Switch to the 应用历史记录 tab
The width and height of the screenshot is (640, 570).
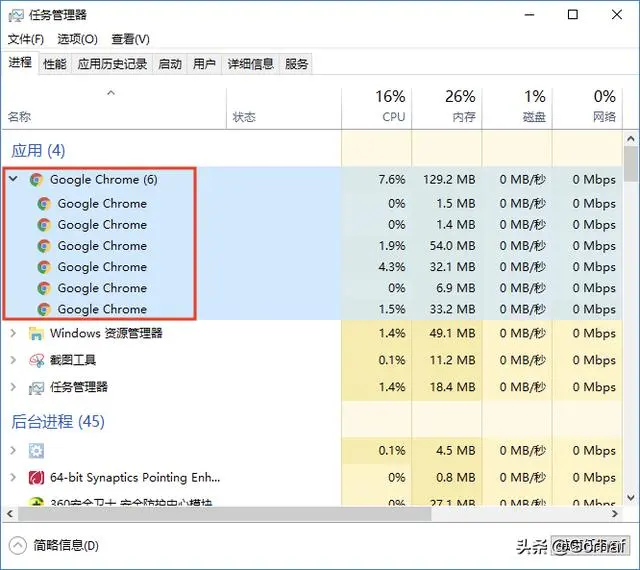(x=112, y=64)
